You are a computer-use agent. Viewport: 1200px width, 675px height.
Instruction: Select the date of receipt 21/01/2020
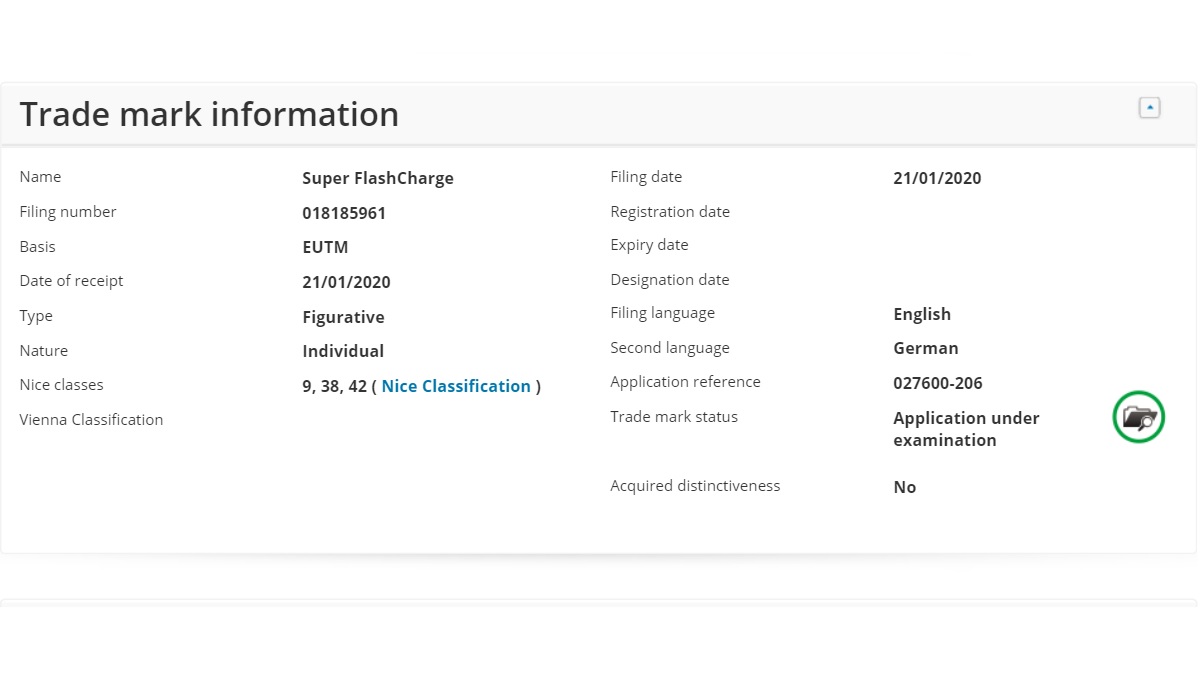click(x=346, y=282)
